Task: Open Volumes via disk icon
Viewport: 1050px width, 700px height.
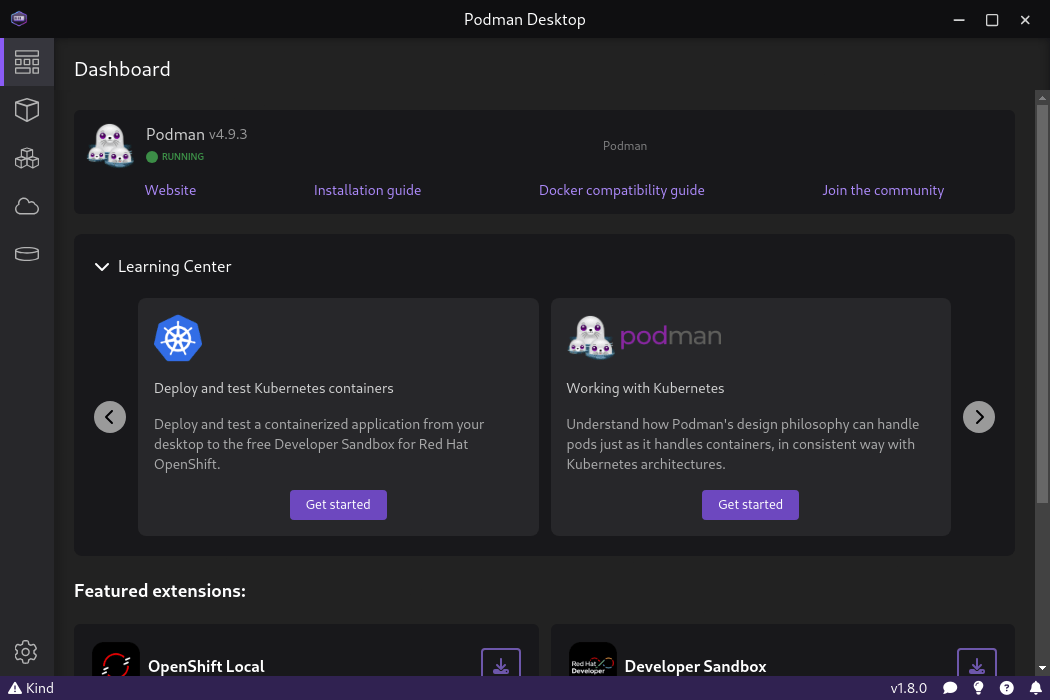Action: [27, 254]
